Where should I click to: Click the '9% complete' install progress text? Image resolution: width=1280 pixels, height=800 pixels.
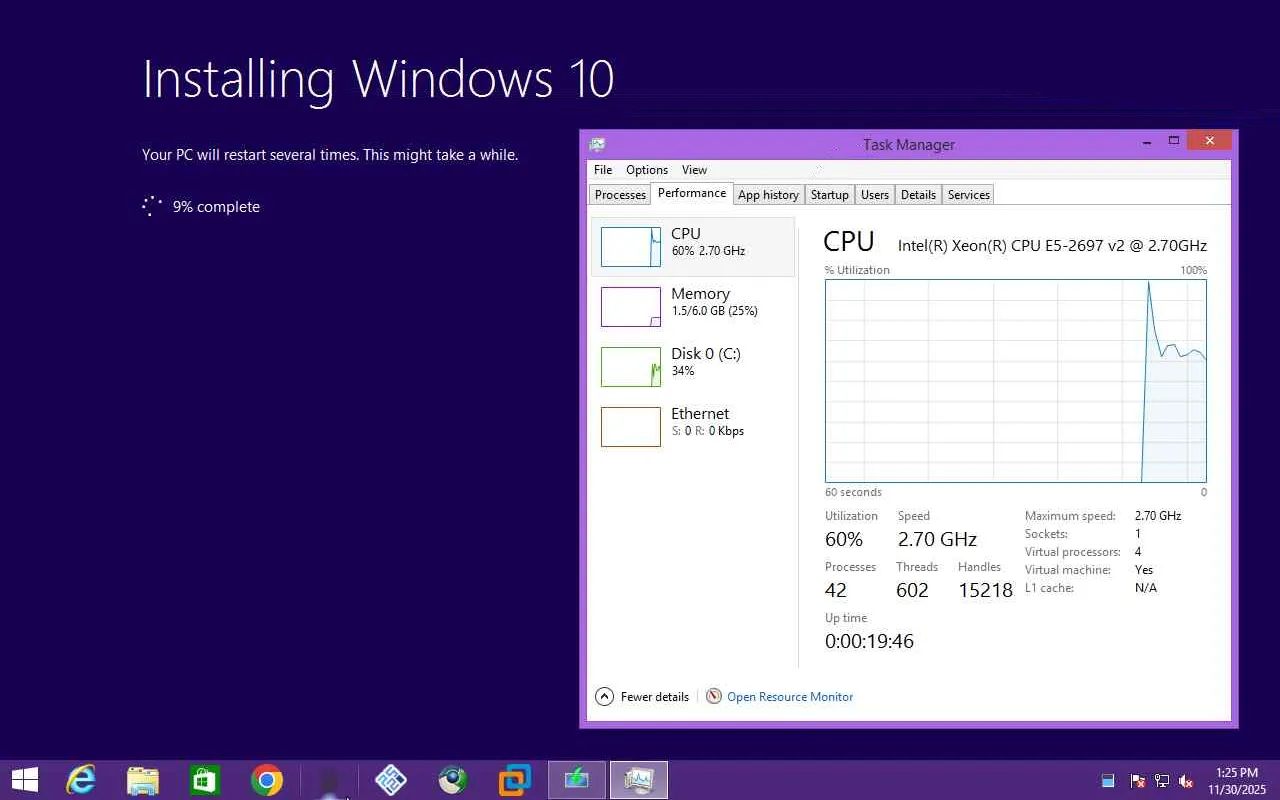216,207
